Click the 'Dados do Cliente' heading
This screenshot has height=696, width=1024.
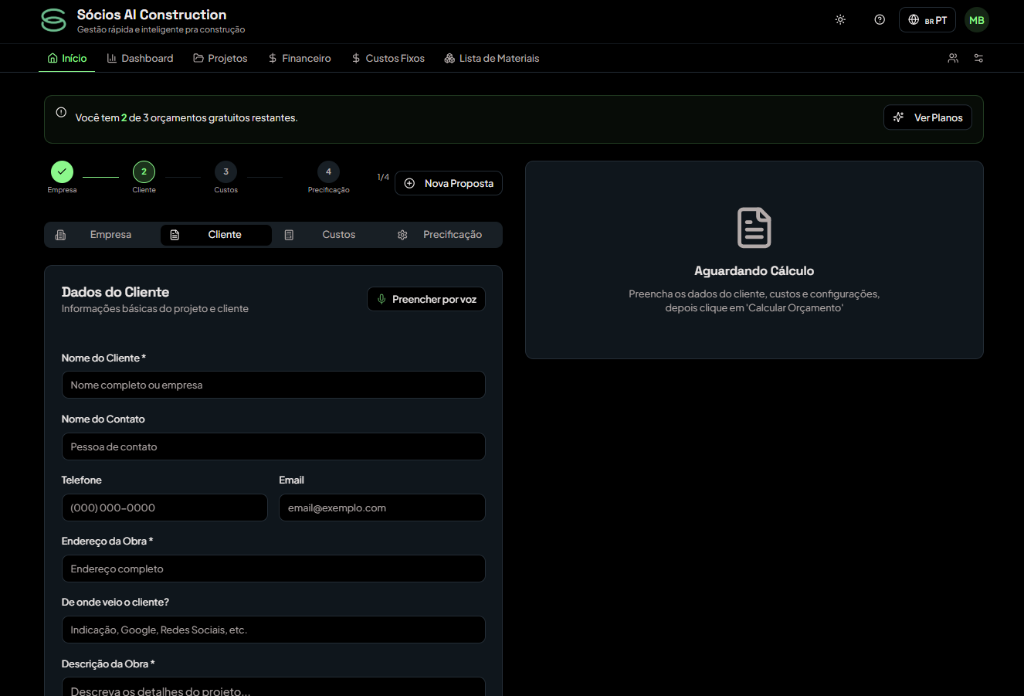point(115,292)
